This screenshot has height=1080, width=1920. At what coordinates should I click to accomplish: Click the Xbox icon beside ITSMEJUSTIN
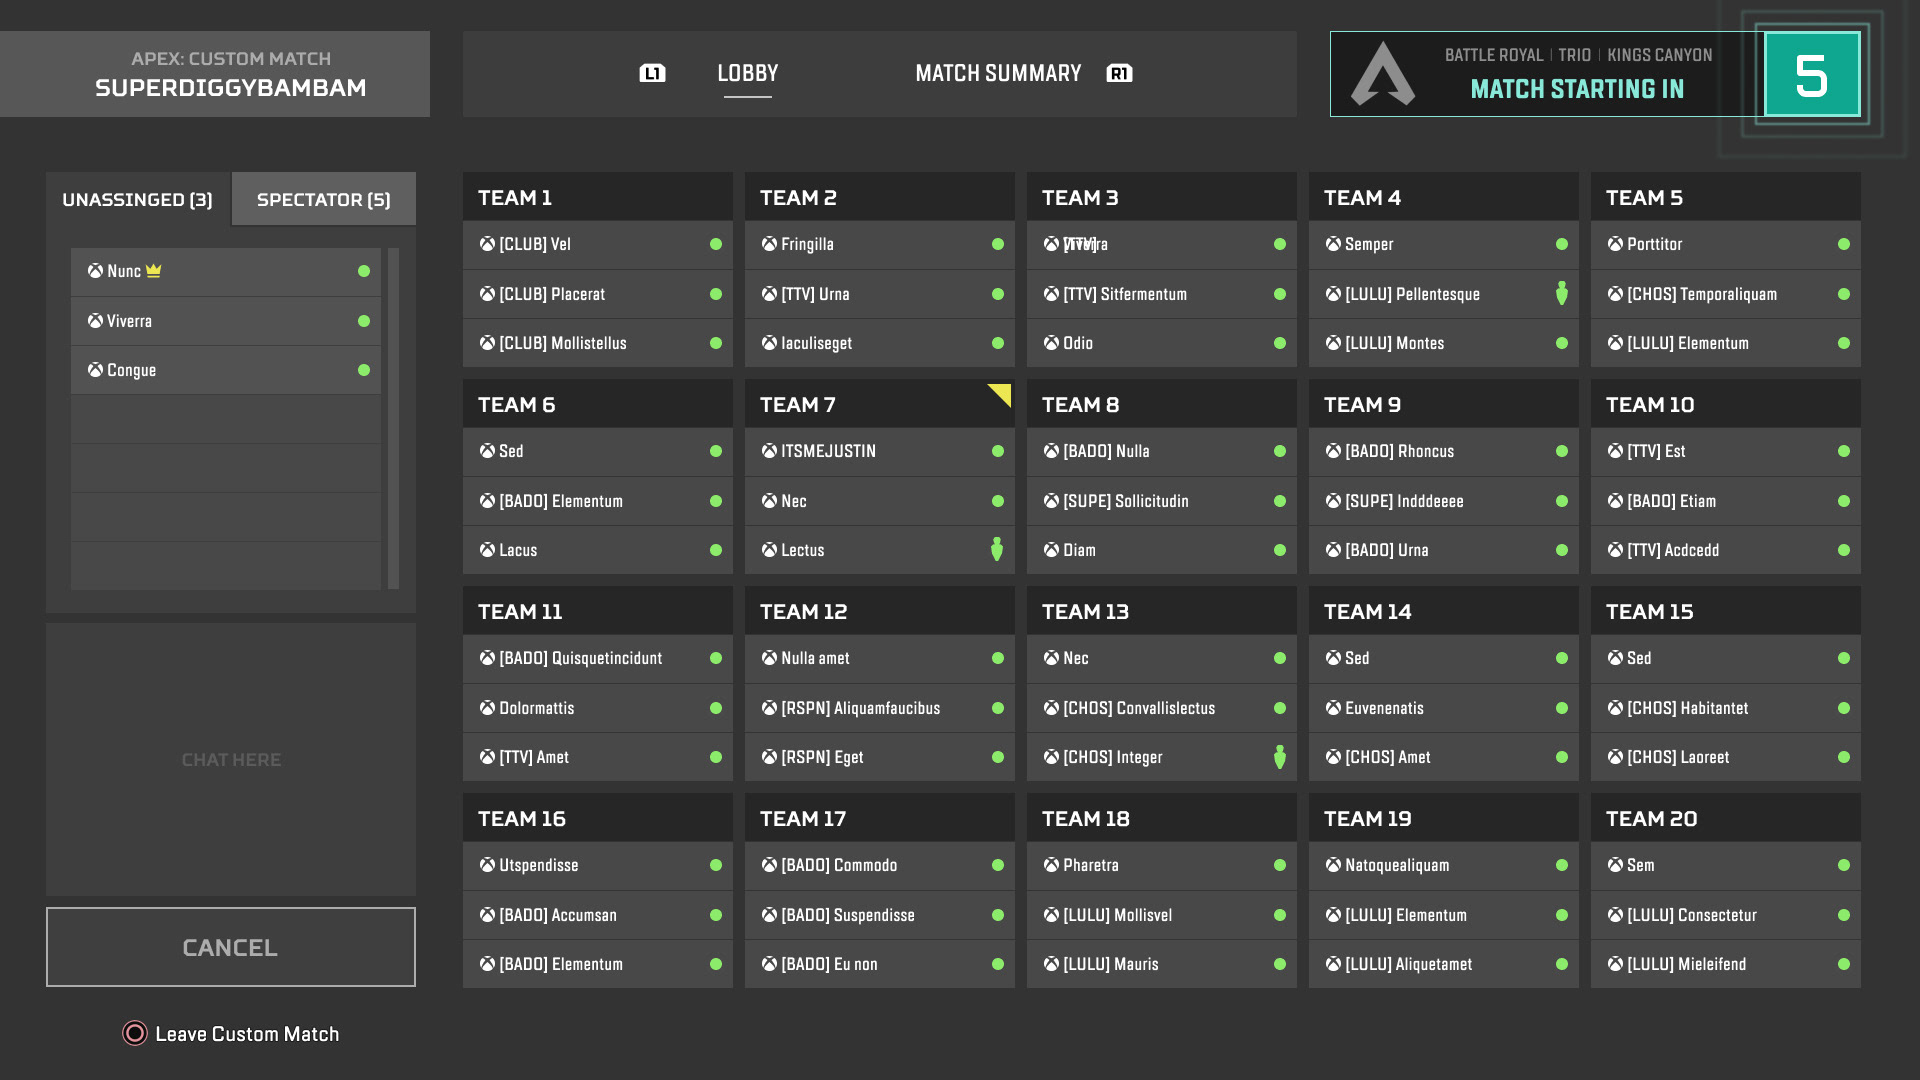click(x=769, y=451)
